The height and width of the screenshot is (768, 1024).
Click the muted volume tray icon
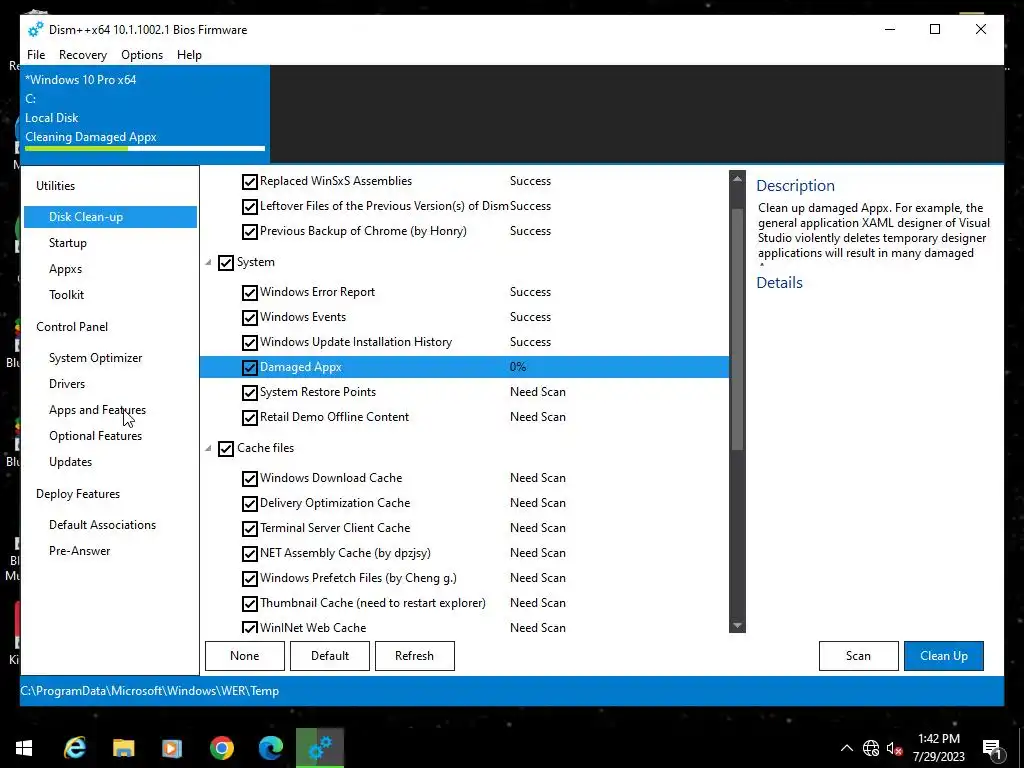point(895,748)
